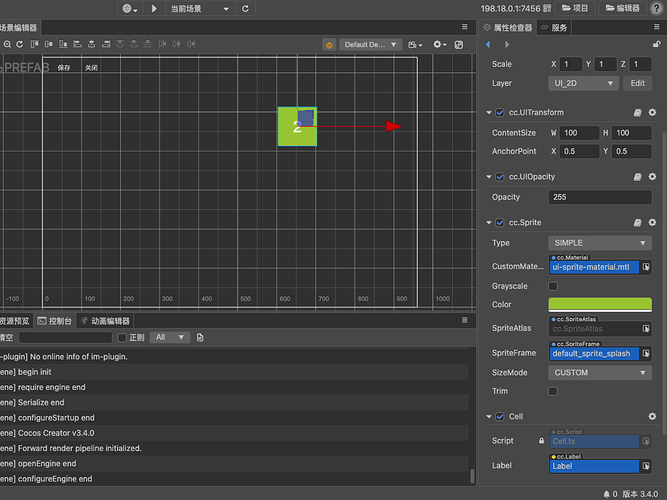Toggle the Trim checkbox
The height and width of the screenshot is (500, 667).
tap(553, 391)
